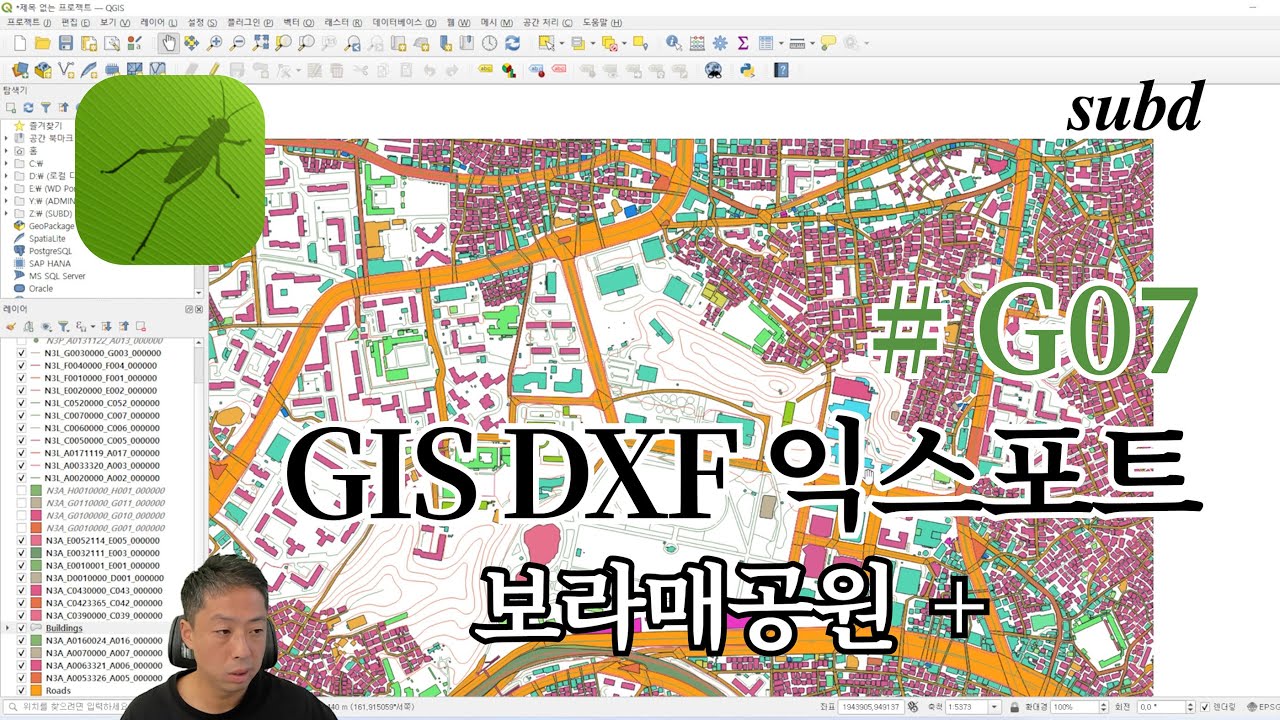Select GeoPackage in Browser panel
Image resolution: width=1280 pixels, height=720 pixels.
pos(49,226)
